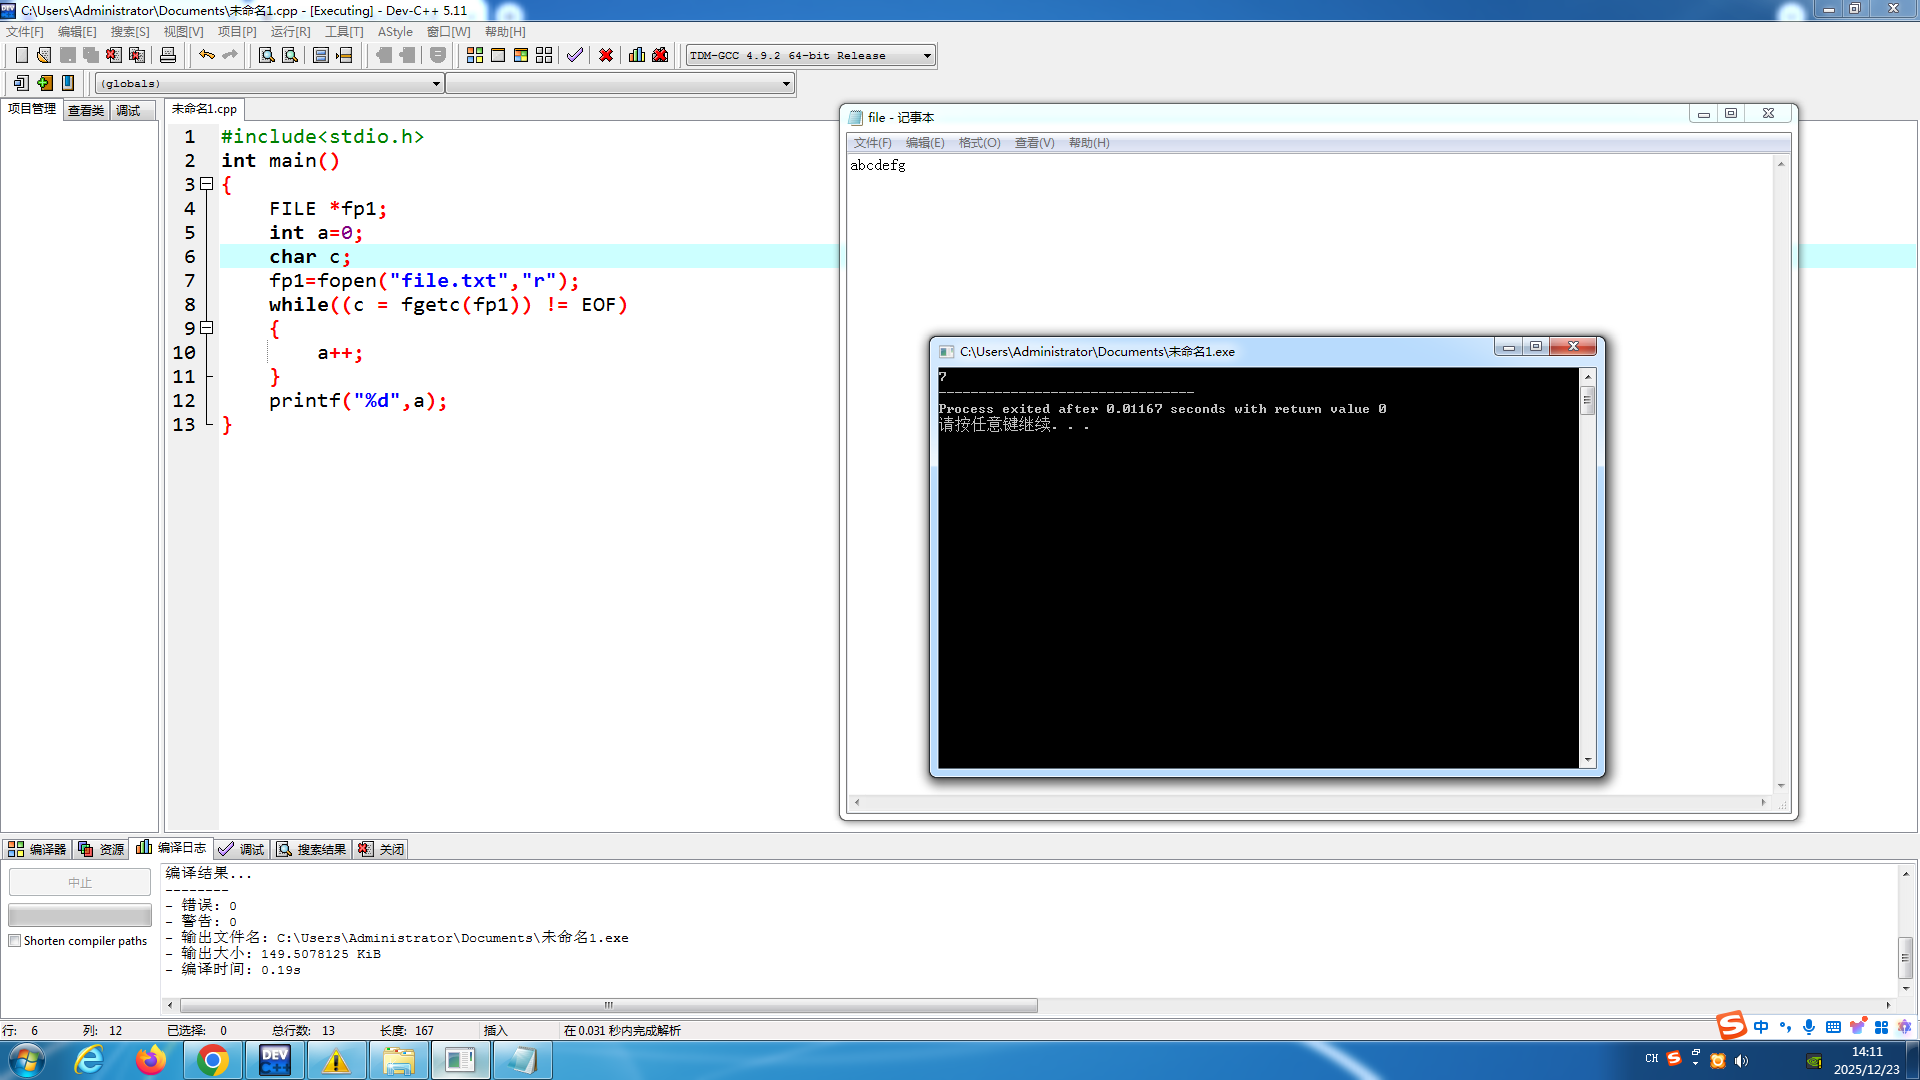
Task: Collapse the code fold at line 3
Action: coord(207,184)
